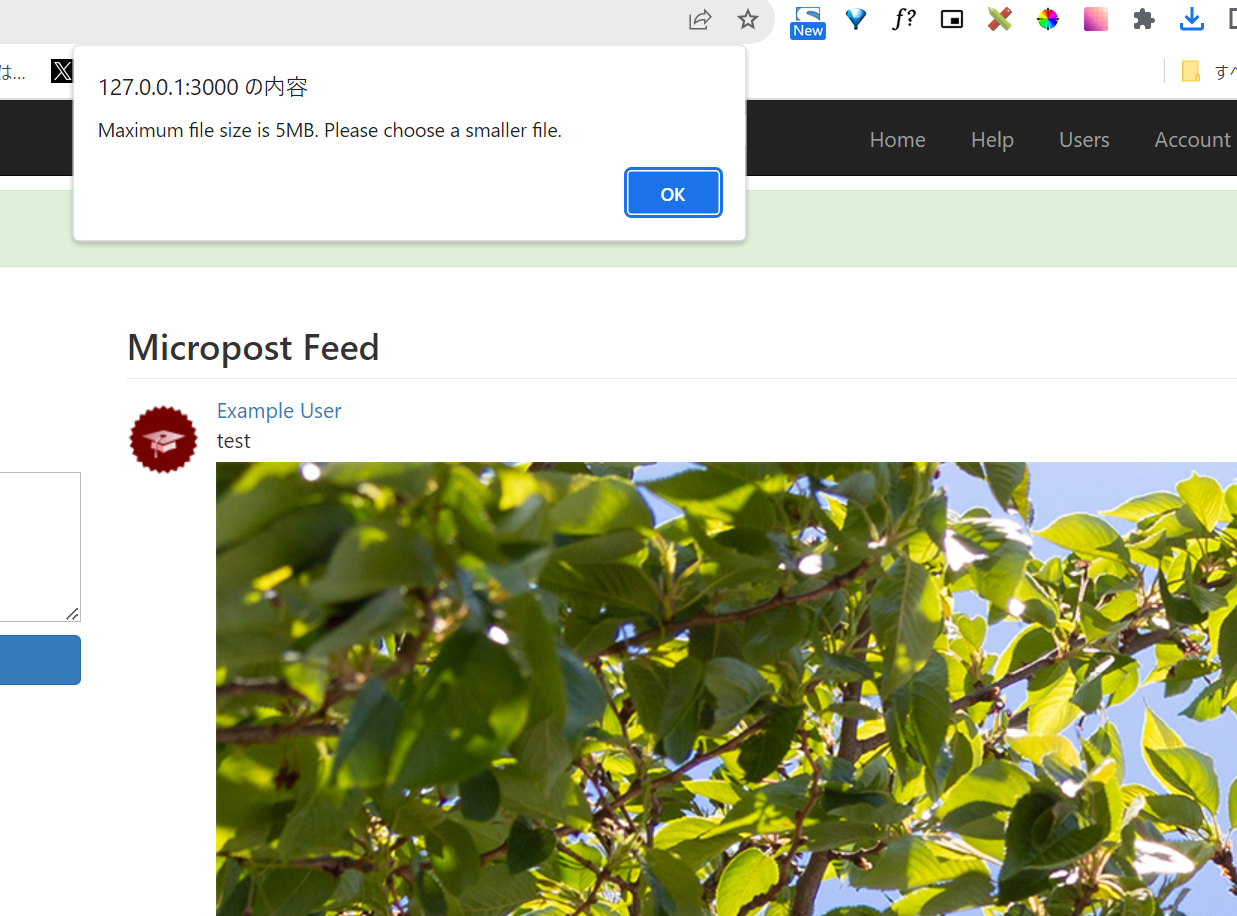Open the extension with the New badge

coord(807,21)
